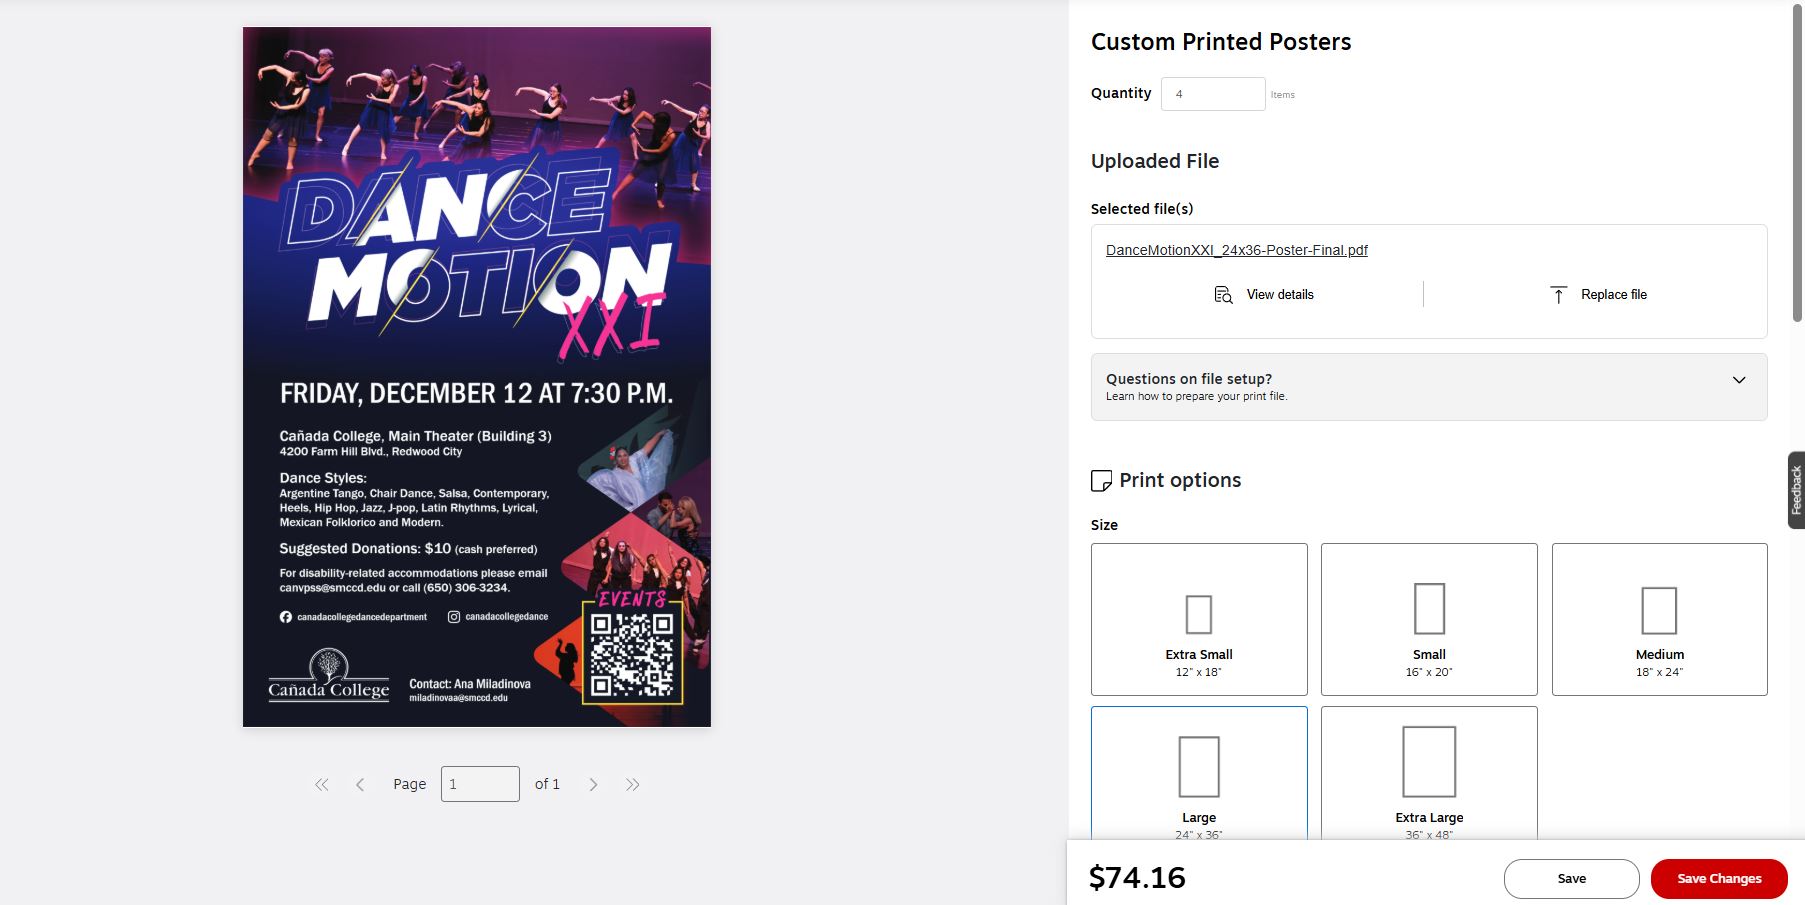Click the View details document icon
The height and width of the screenshot is (905, 1805).
[x=1223, y=295]
